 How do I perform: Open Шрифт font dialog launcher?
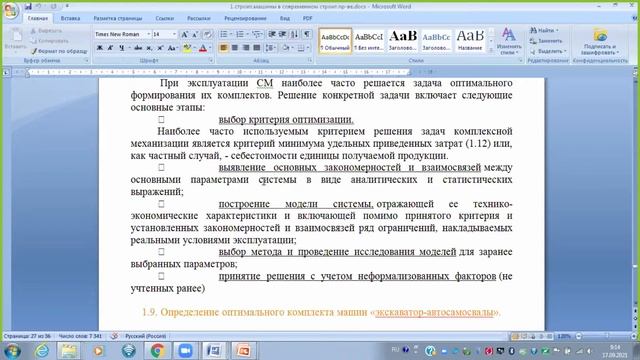pyautogui.click(x=211, y=60)
